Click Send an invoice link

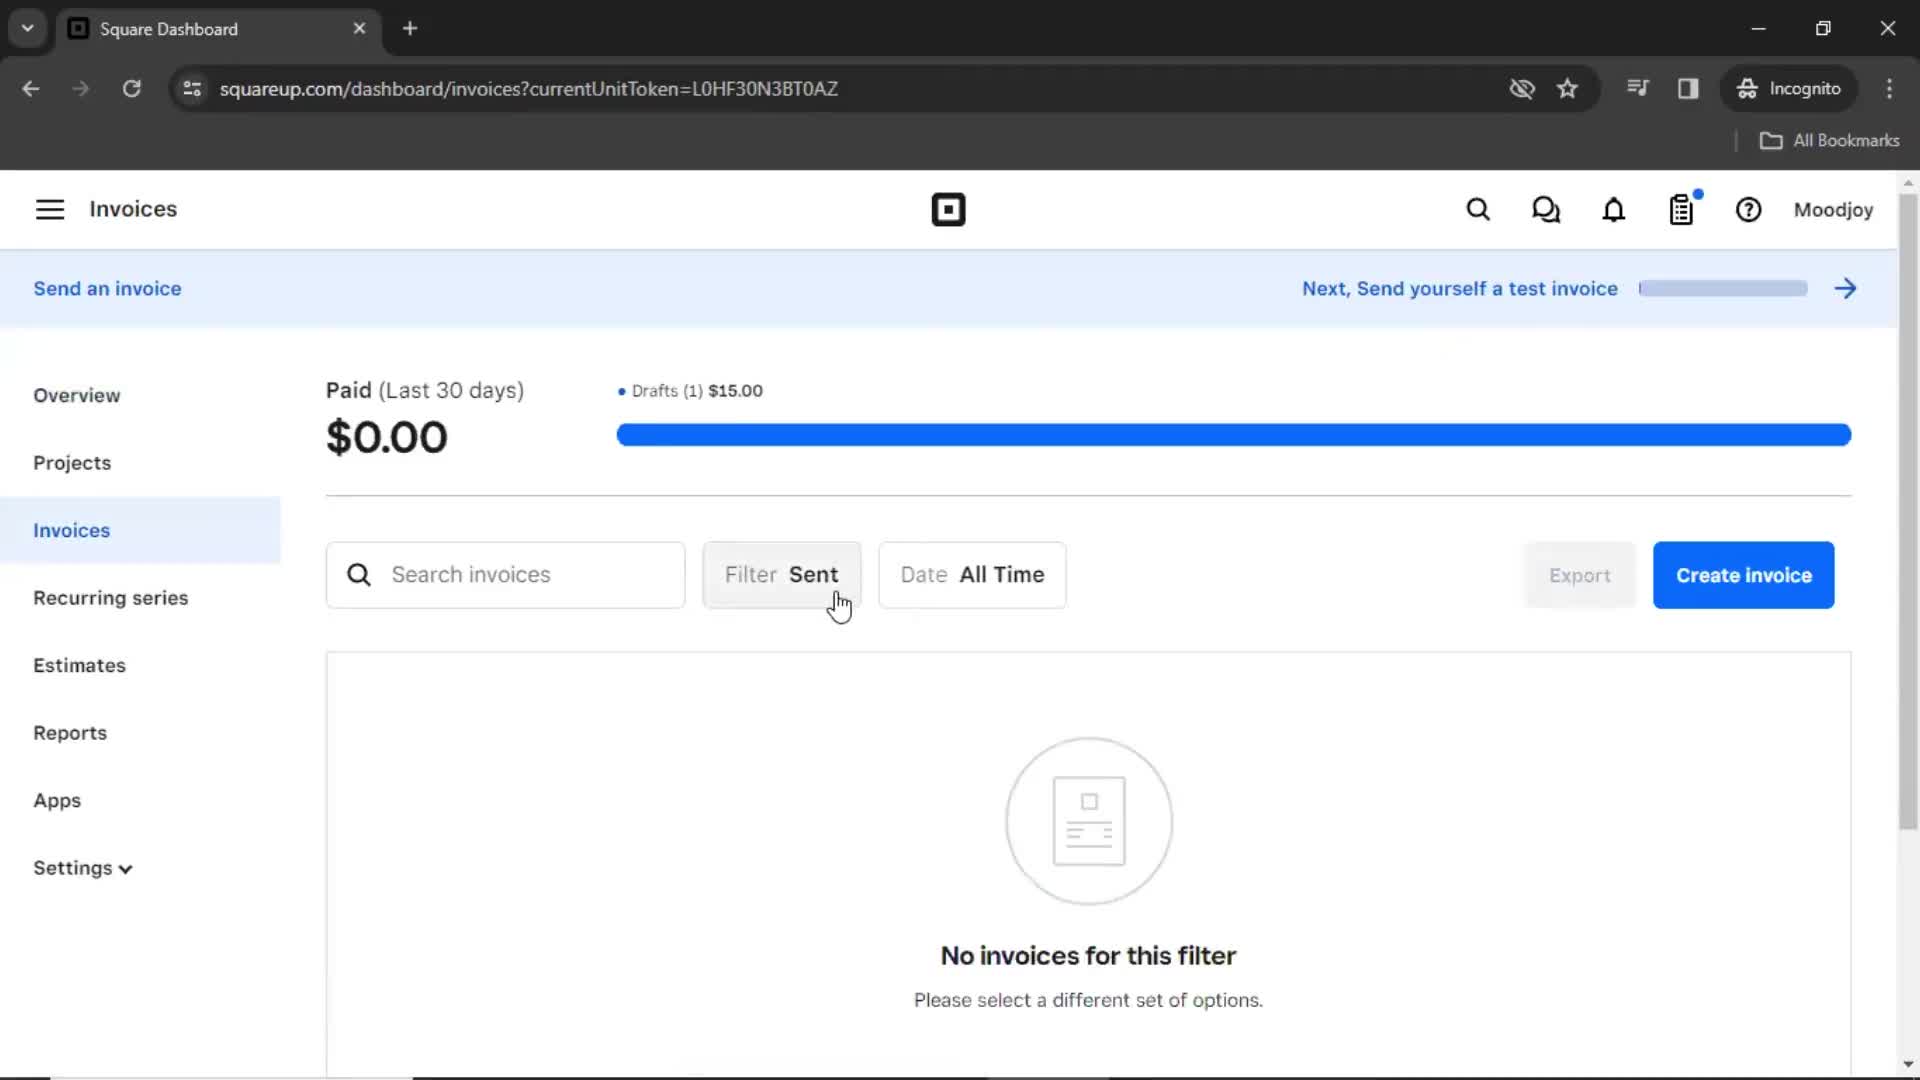[x=107, y=289]
